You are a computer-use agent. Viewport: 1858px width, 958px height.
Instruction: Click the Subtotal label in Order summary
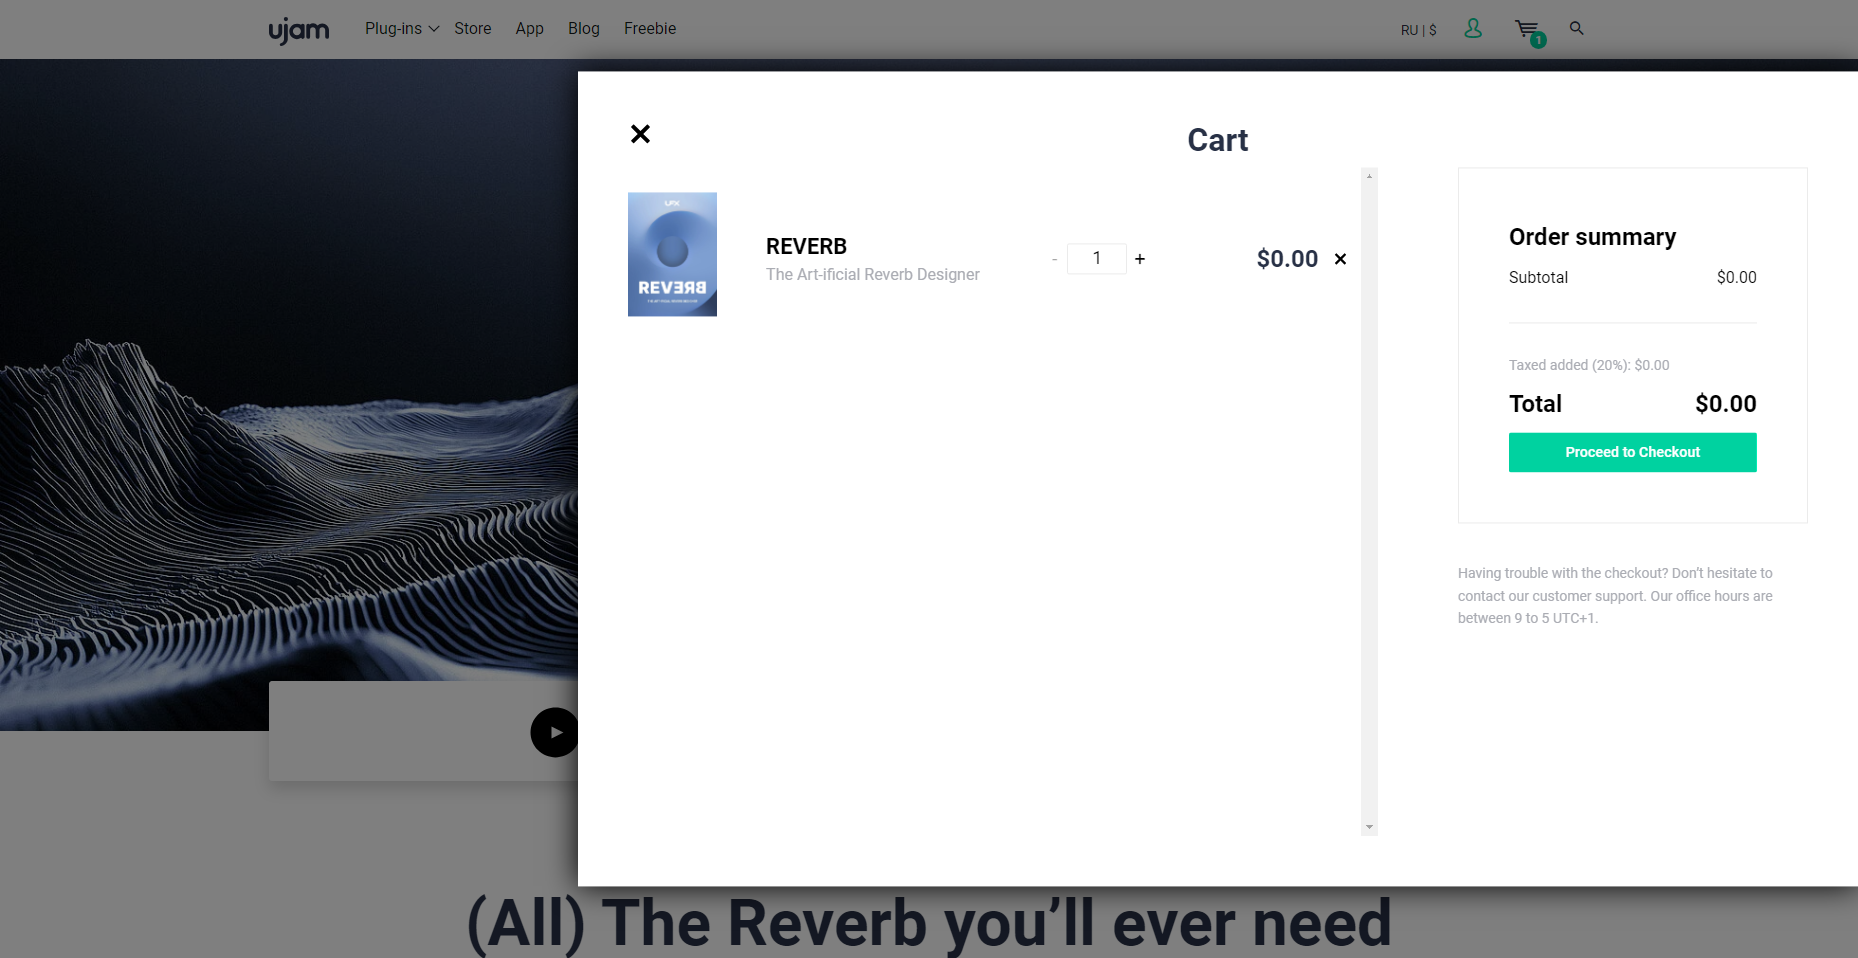1538,277
